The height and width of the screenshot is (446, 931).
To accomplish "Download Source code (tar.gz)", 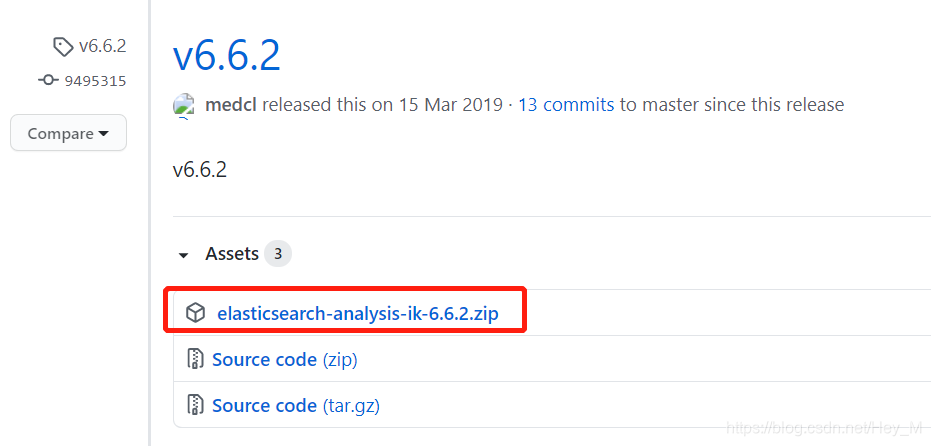I will 296,406.
